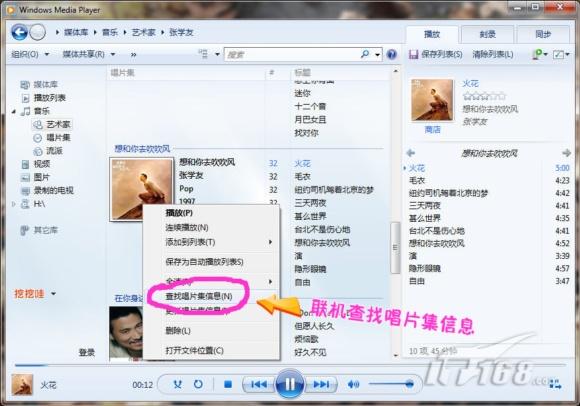The width and height of the screenshot is (580, 406).
Task: Click 媒体库 in the breadcrumb path
Action: [76, 33]
